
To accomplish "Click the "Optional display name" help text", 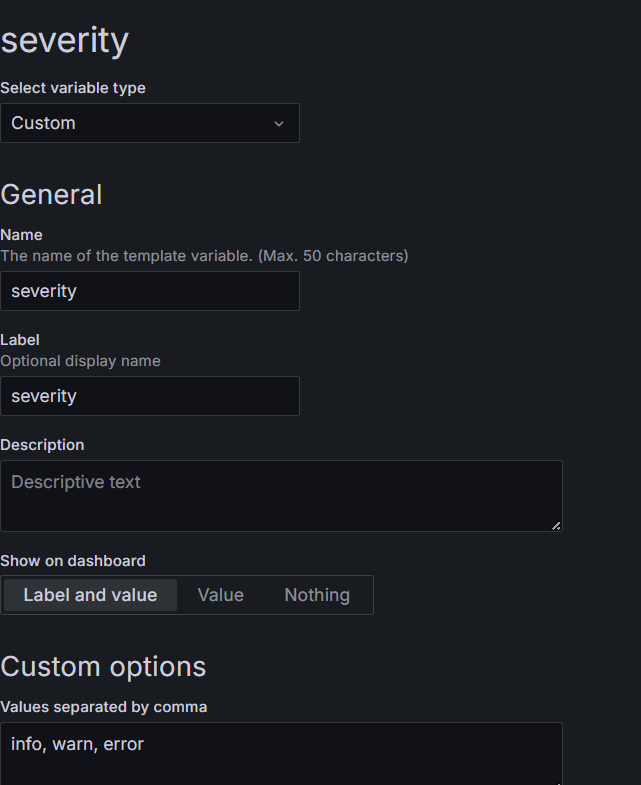I will [80, 361].
